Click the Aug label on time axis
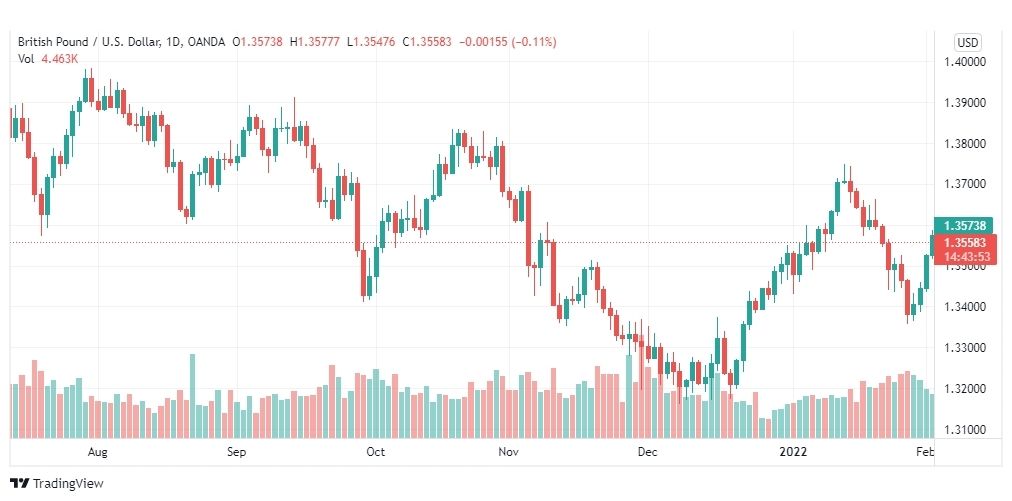The width and height of the screenshot is (1012, 501). click(x=97, y=452)
